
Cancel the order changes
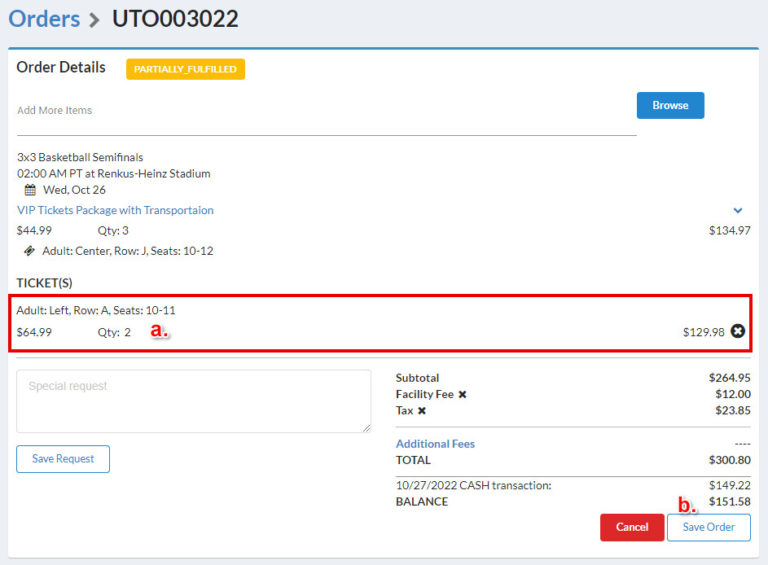tap(632, 527)
